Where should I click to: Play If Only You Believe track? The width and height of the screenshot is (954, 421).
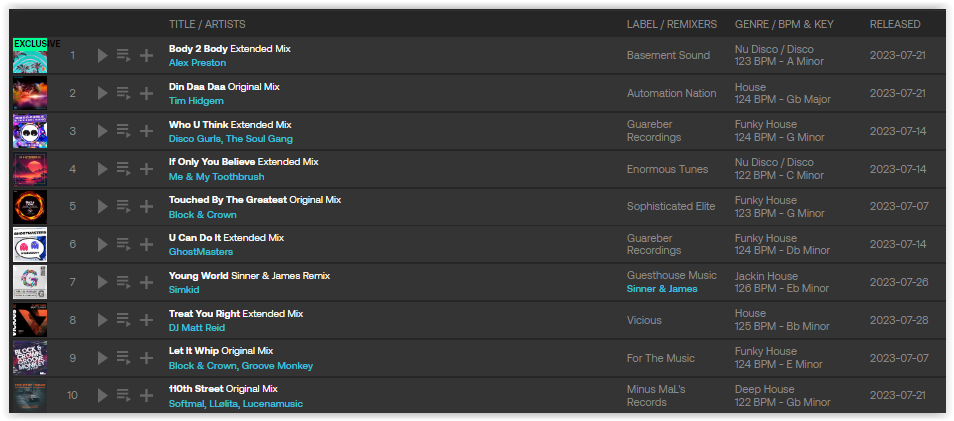(x=103, y=169)
